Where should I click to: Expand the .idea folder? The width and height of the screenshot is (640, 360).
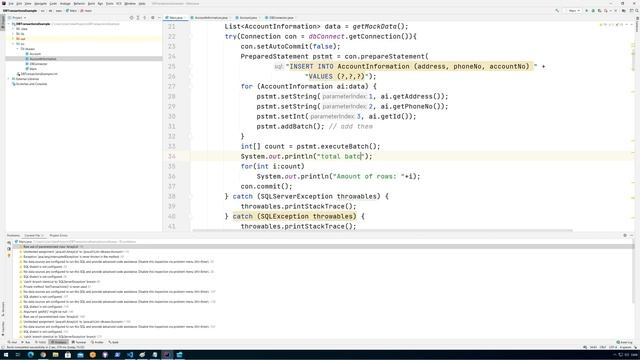(14, 29)
